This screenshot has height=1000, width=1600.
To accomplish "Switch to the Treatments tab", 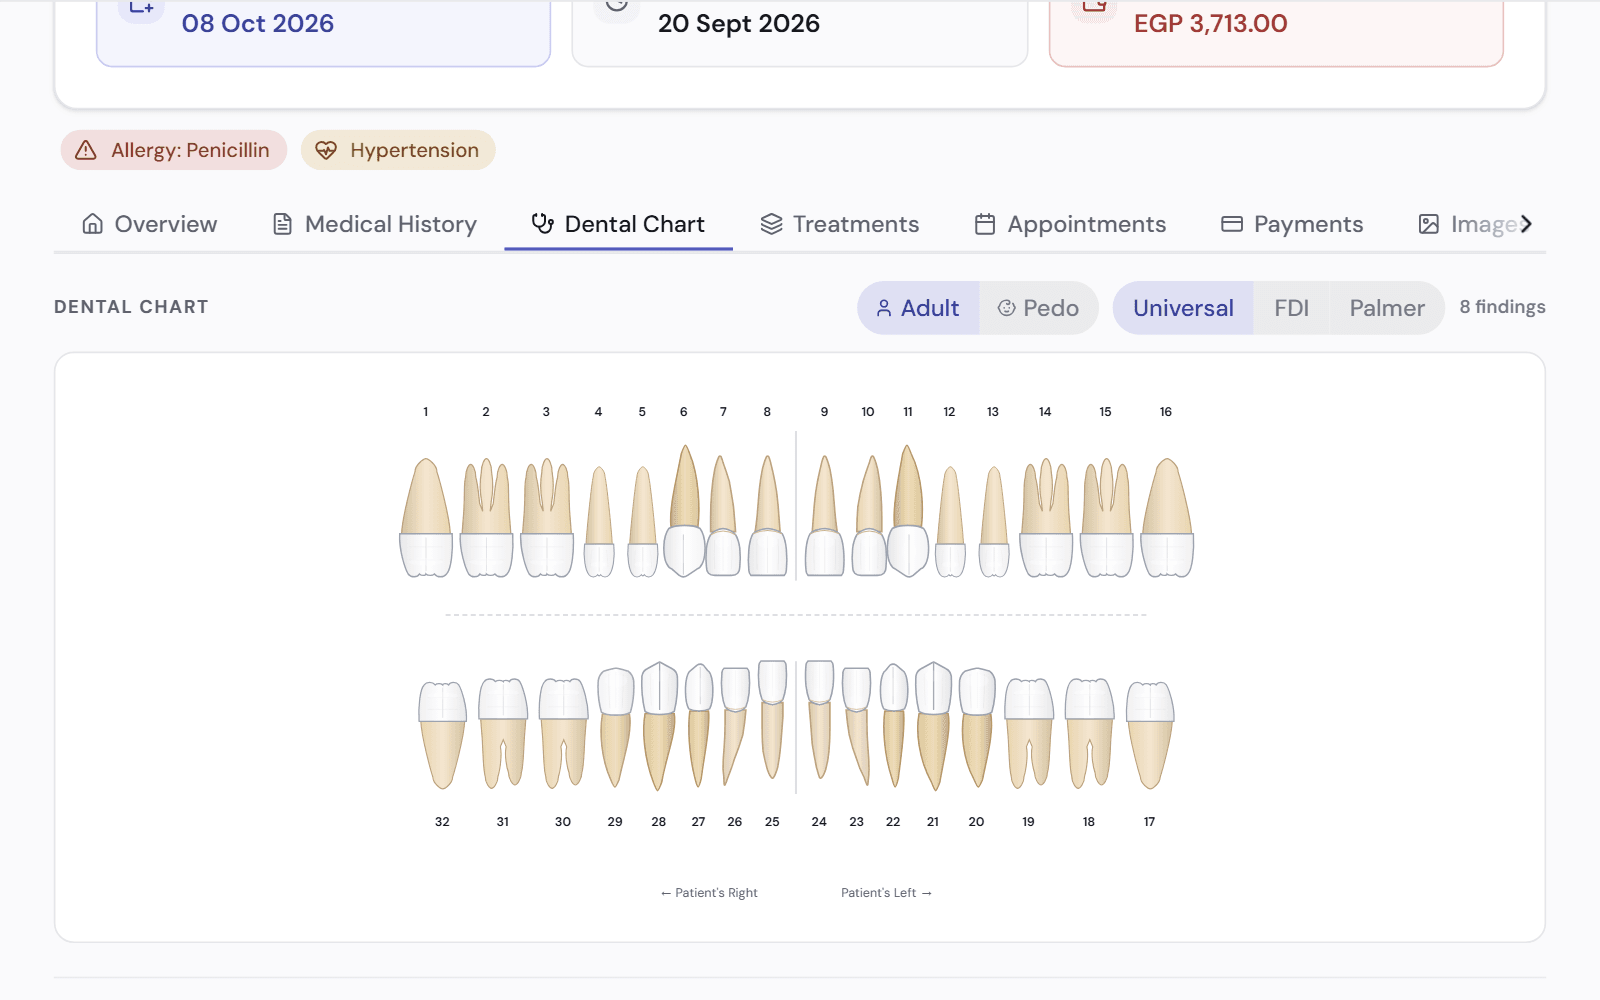I will 840,224.
